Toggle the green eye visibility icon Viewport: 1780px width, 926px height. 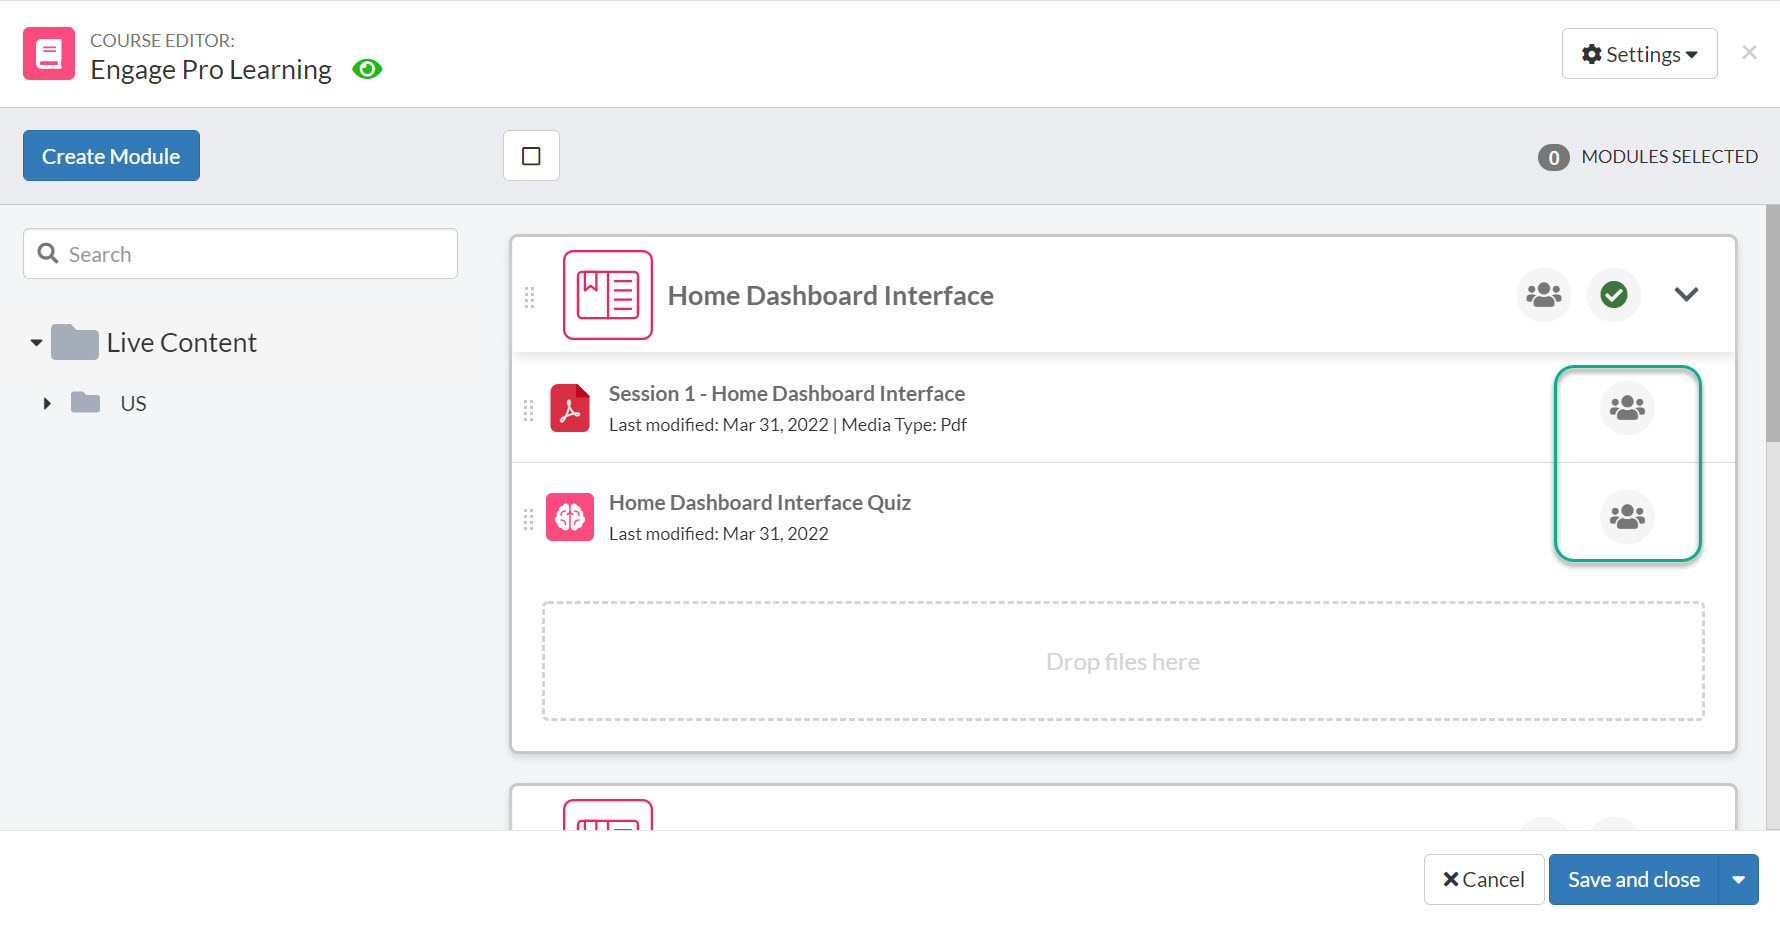(367, 69)
